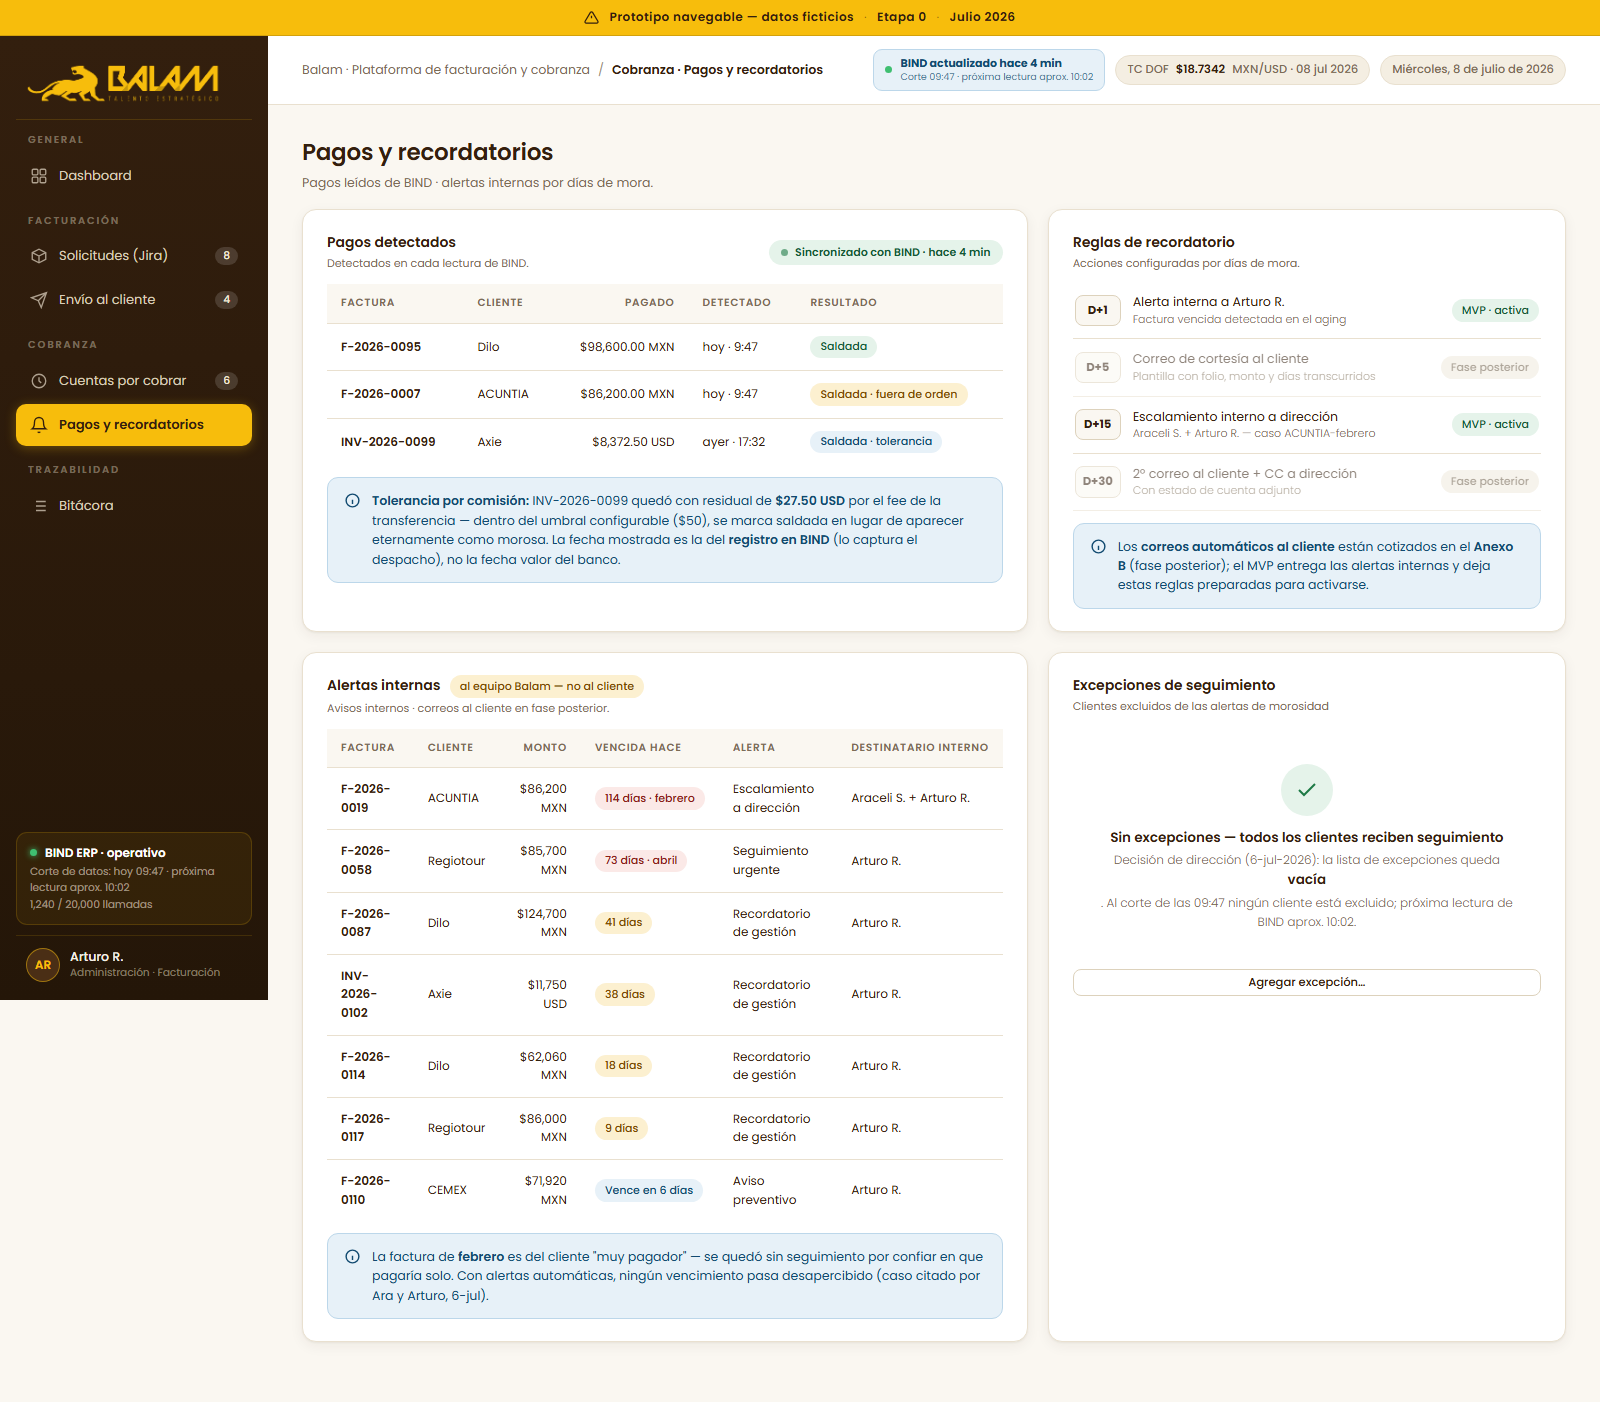Viewport: 1600px width, 1402px height.
Task: Click the 18 días badge
Action: (624, 1066)
